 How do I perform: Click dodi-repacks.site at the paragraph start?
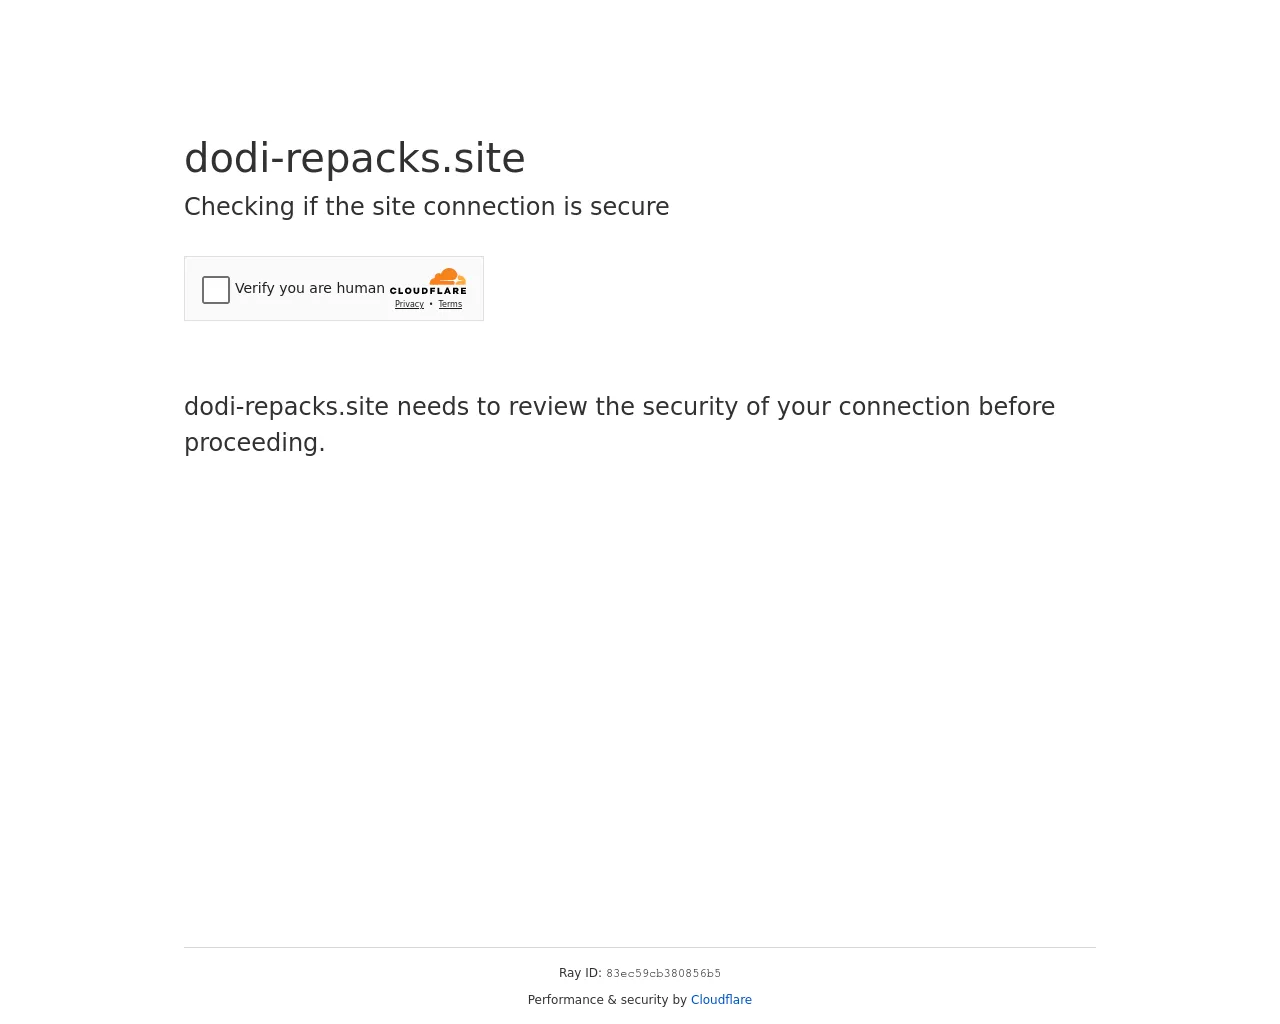coord(286,407)
